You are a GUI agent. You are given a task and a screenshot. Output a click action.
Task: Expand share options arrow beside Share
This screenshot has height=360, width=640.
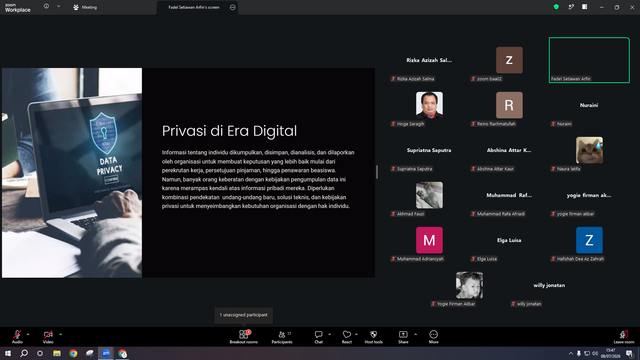pyautogui.click(x=416, y=334)
